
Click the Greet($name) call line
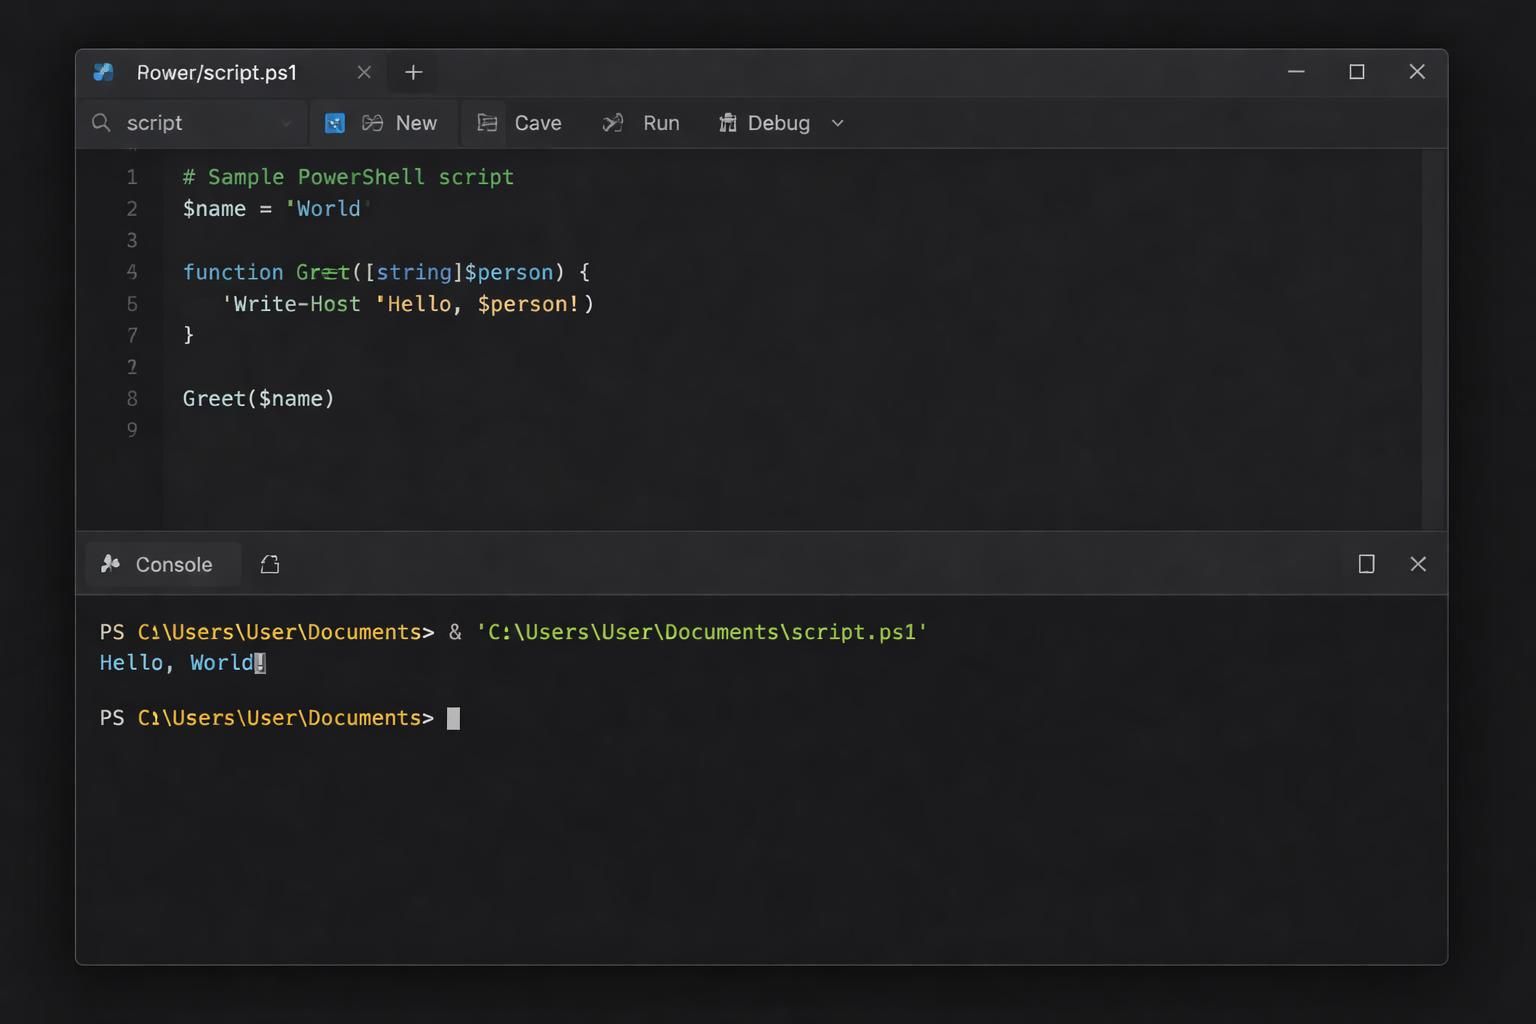point(258,399)
